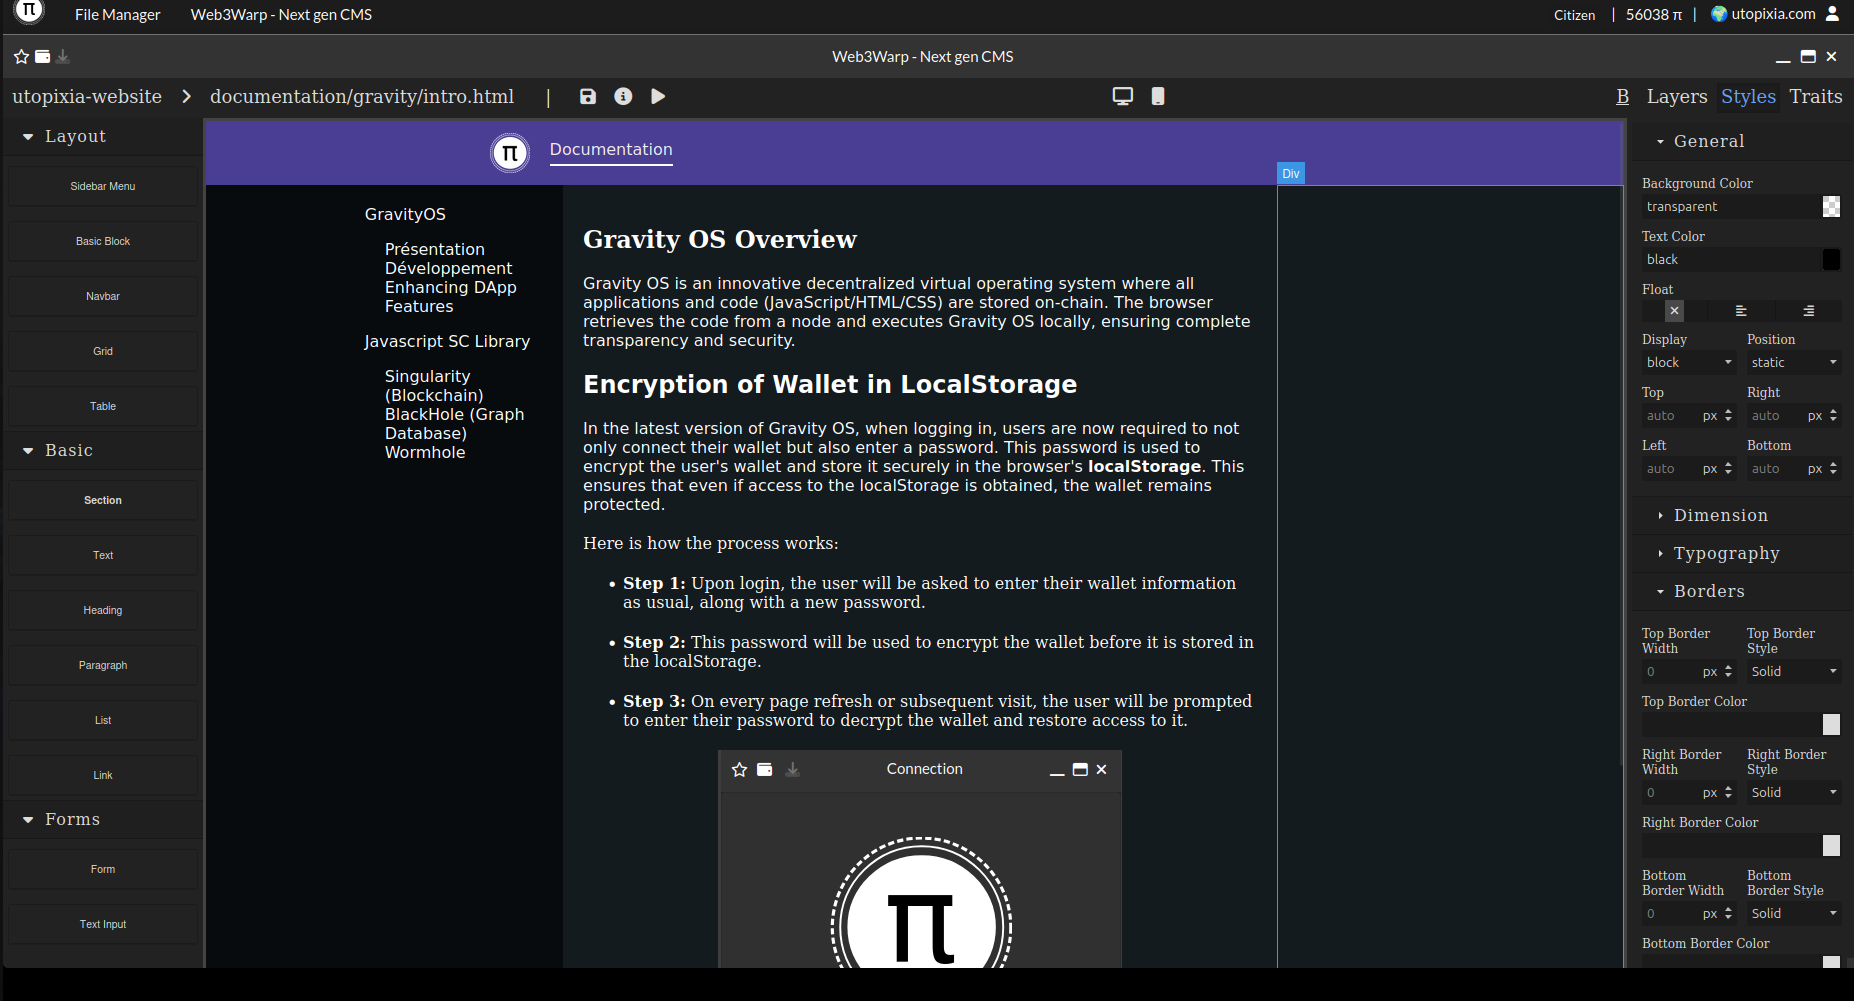
Task: Click the Div badge on the selected element
Action: (1291, 174)
